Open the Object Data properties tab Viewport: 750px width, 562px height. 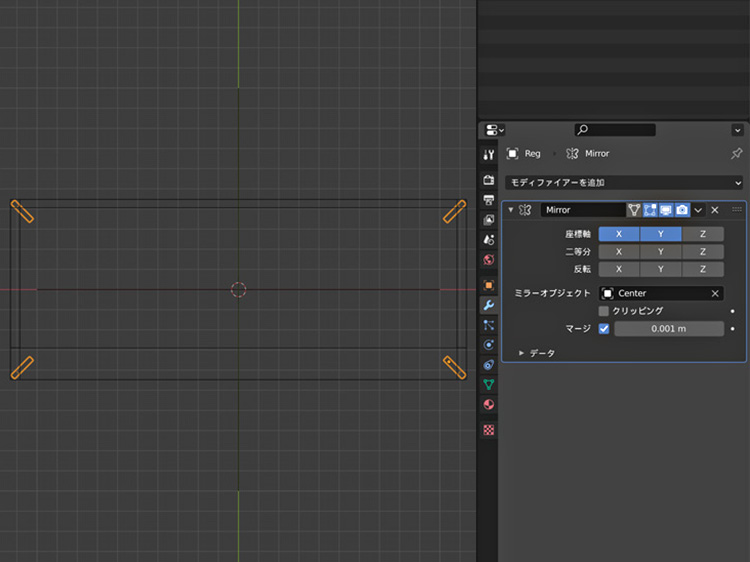tap(488, 384)
